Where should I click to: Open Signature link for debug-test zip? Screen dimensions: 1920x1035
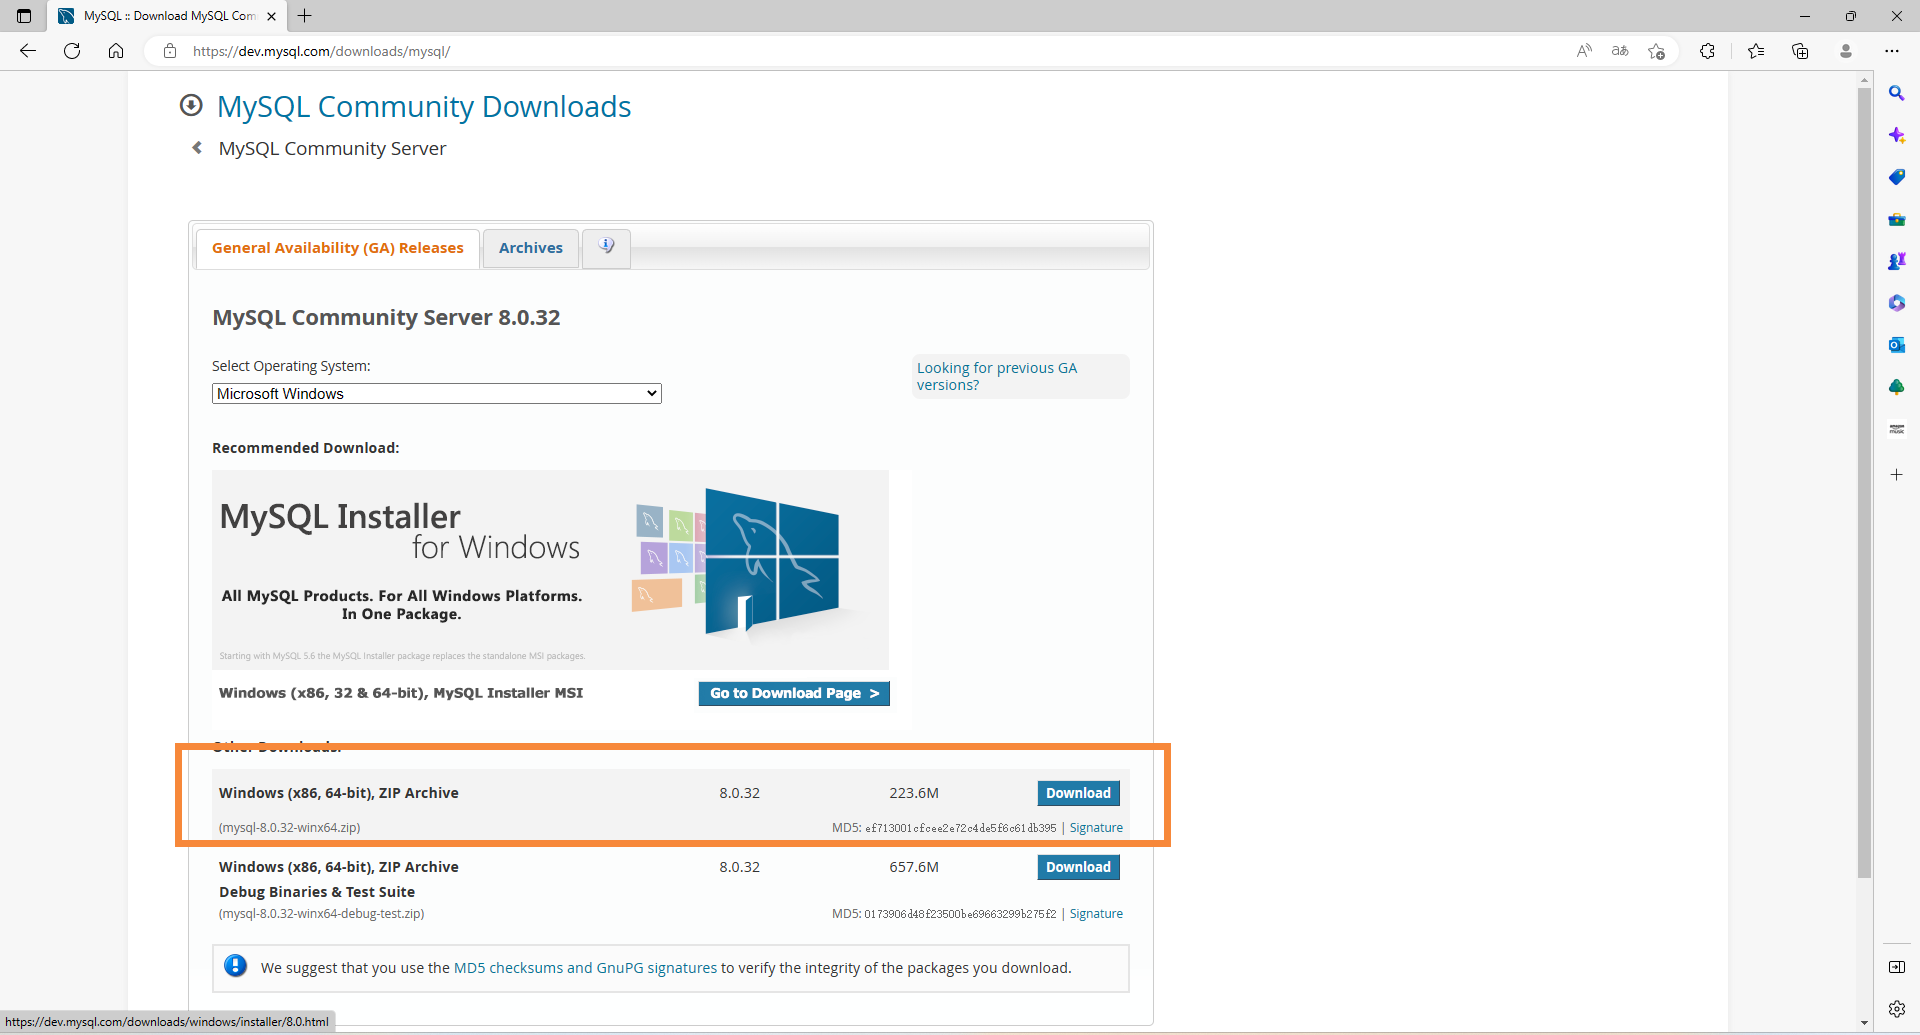point(1096,914)
